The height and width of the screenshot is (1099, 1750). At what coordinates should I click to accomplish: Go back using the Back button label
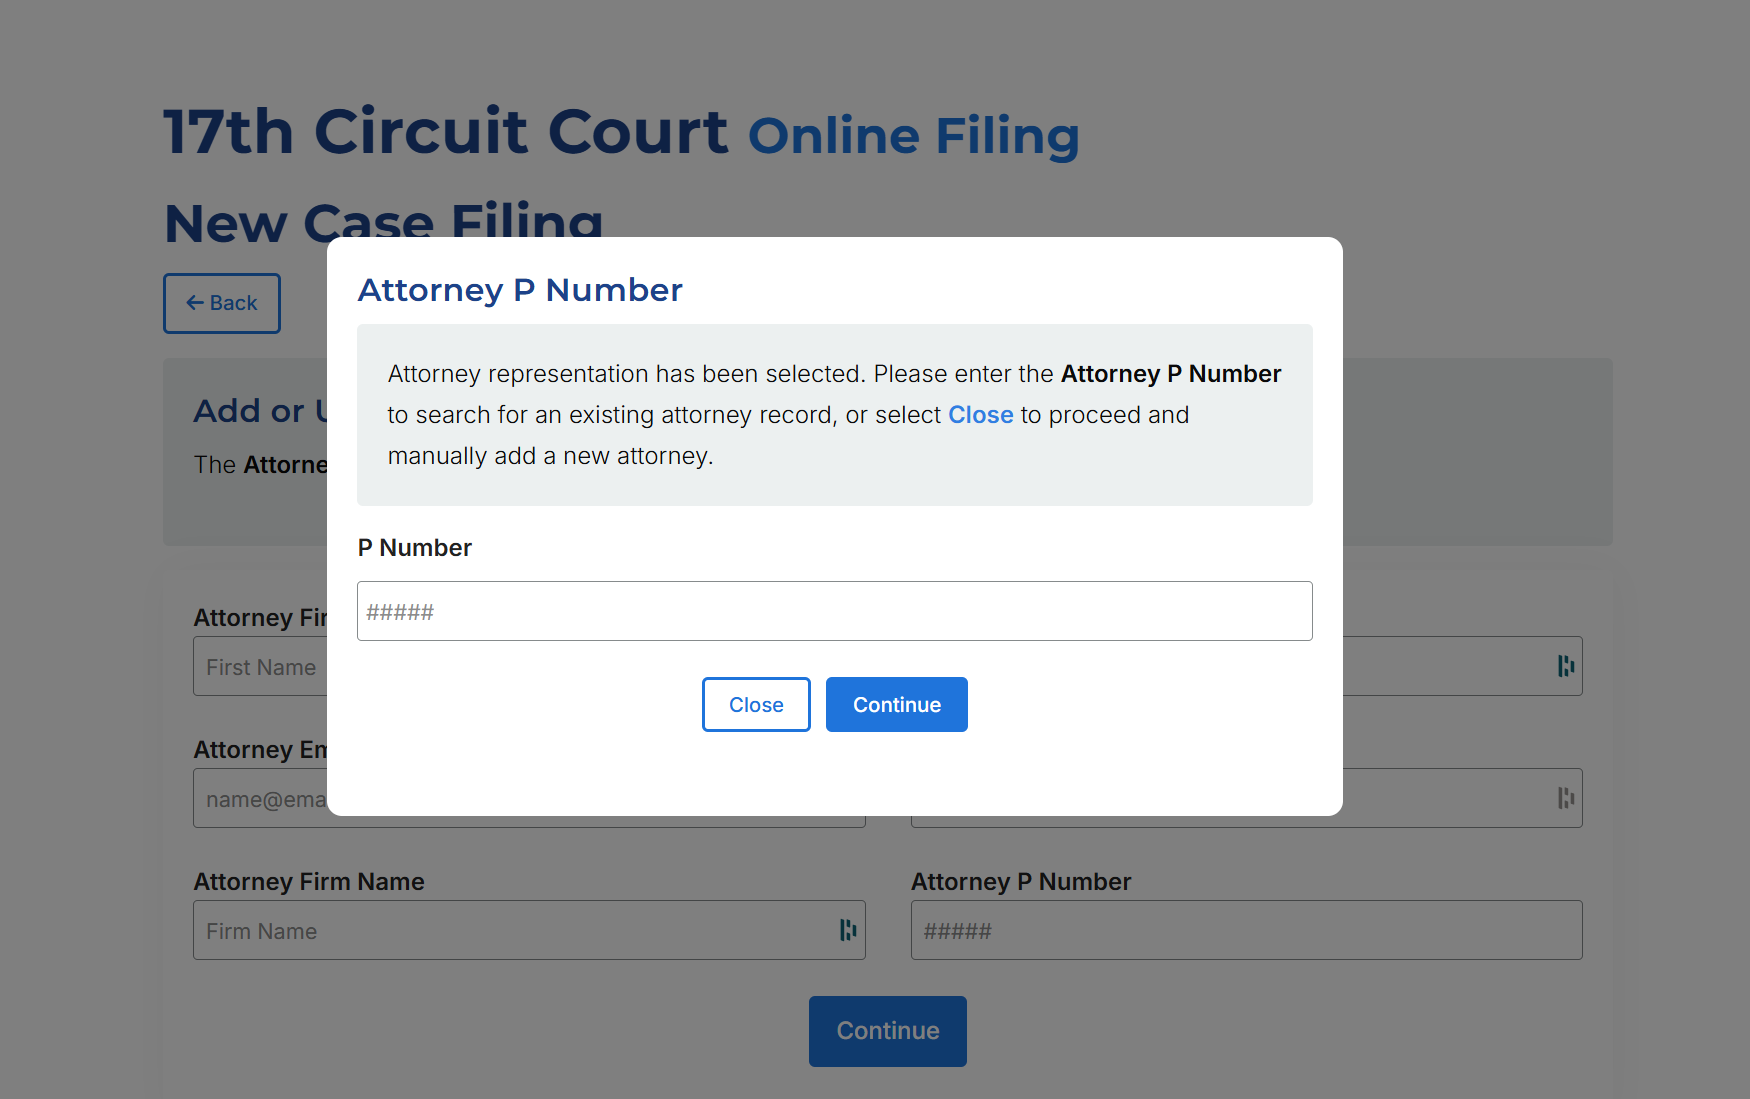233,303
